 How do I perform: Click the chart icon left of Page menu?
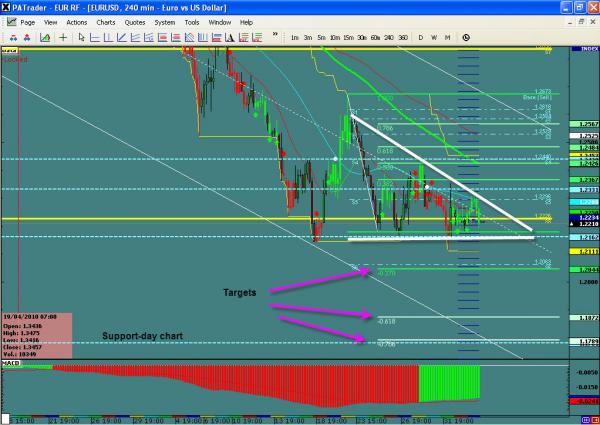[11, 20]
